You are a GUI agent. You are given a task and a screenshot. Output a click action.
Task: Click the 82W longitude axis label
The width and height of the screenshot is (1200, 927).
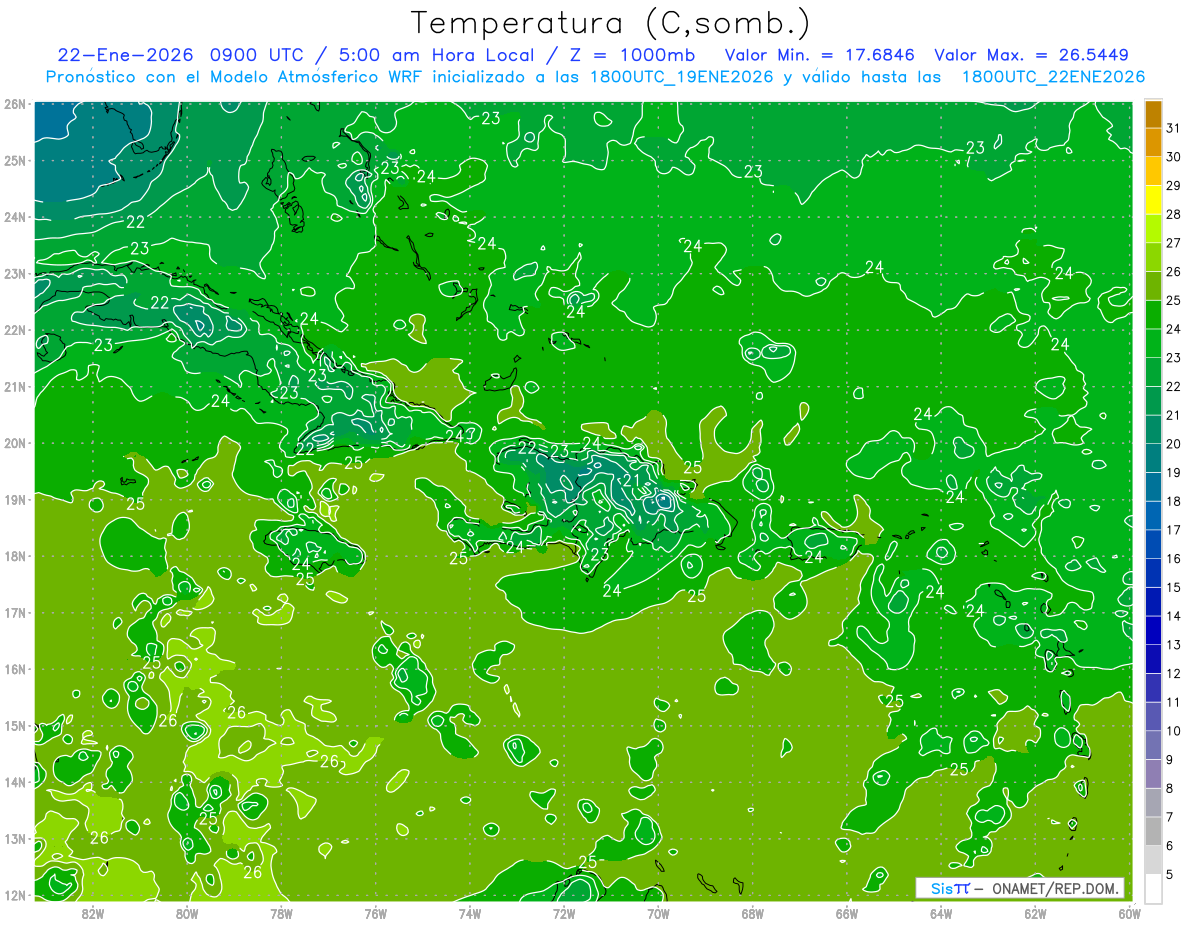click(93, 913)
